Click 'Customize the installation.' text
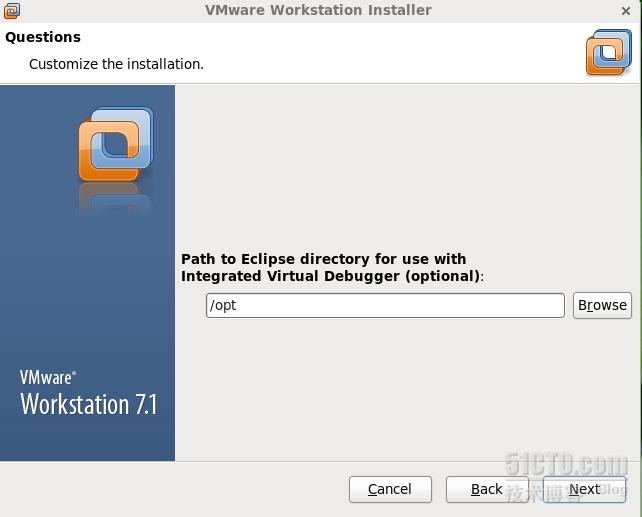This screenshot has width=642, height=517. 116,64
